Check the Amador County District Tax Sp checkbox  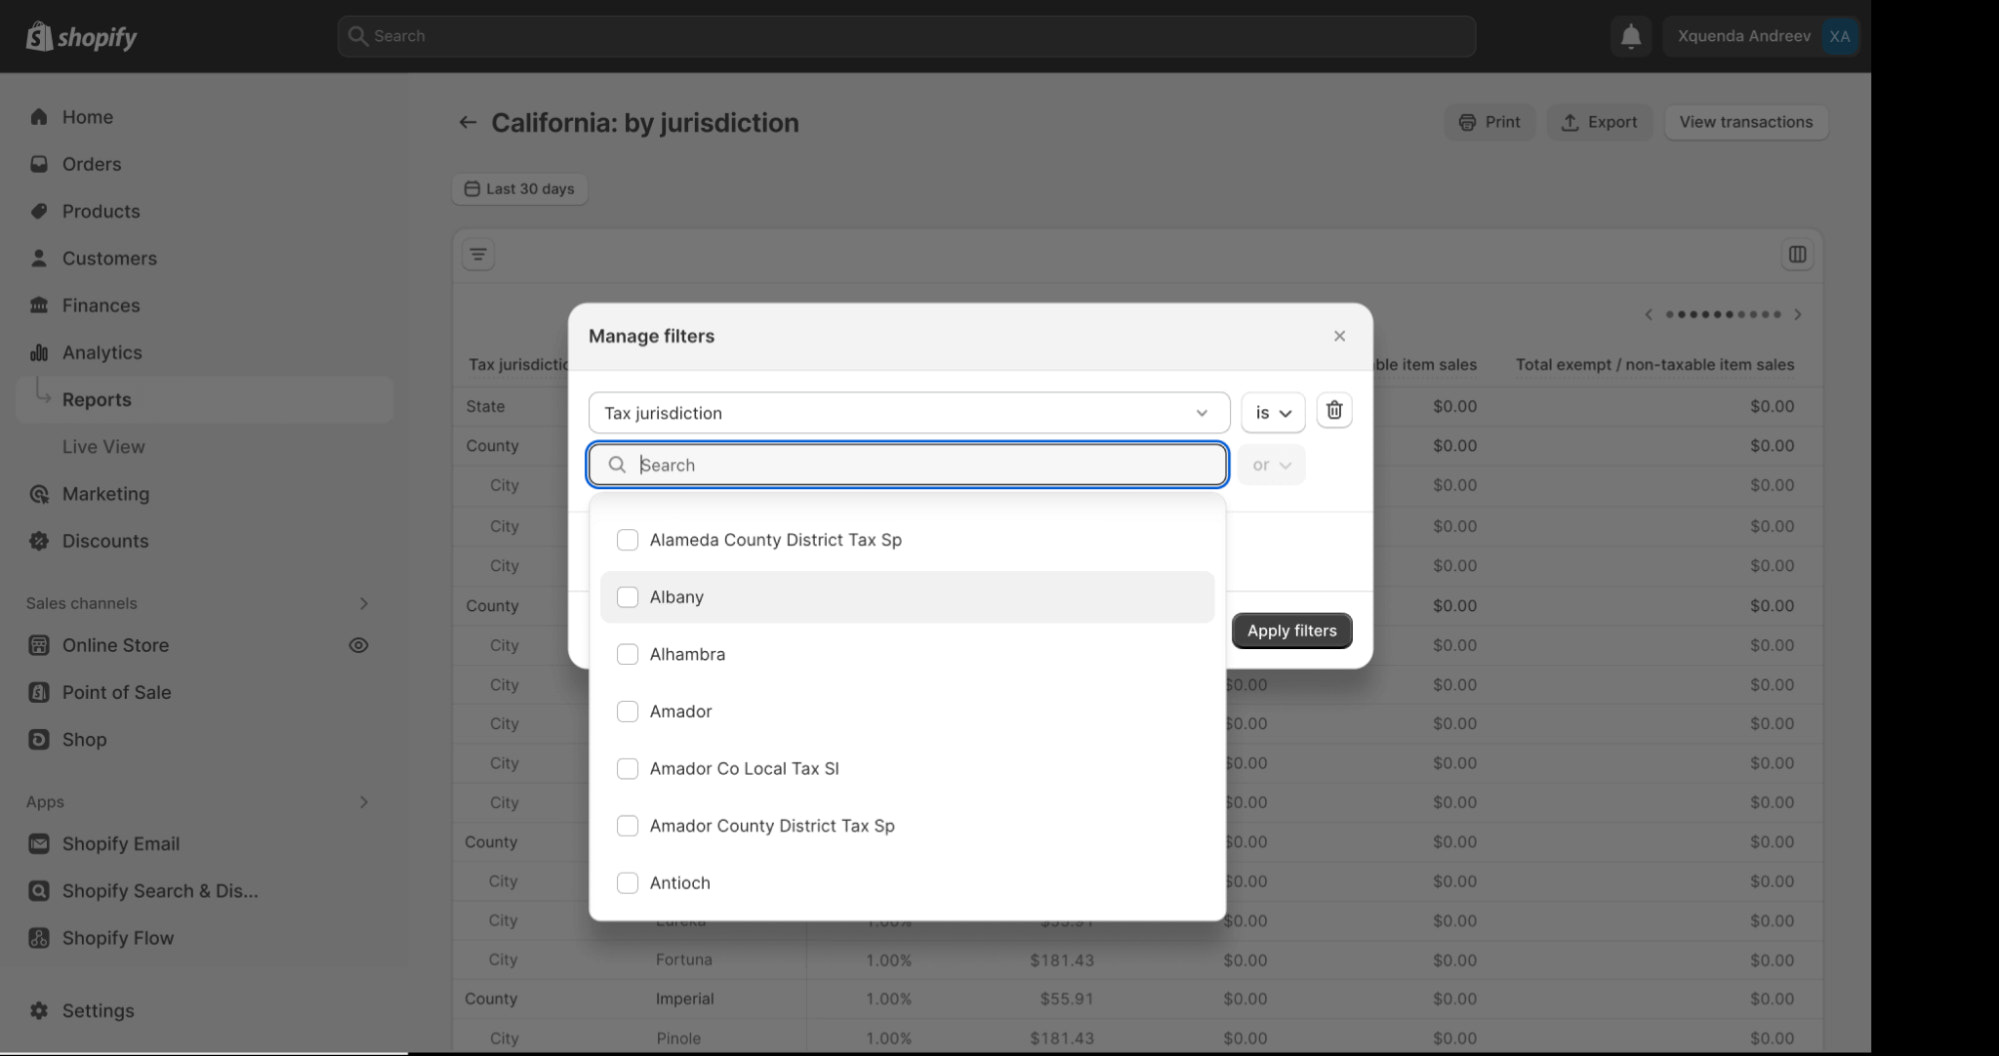pyautogui.click(x=628, y=826)
